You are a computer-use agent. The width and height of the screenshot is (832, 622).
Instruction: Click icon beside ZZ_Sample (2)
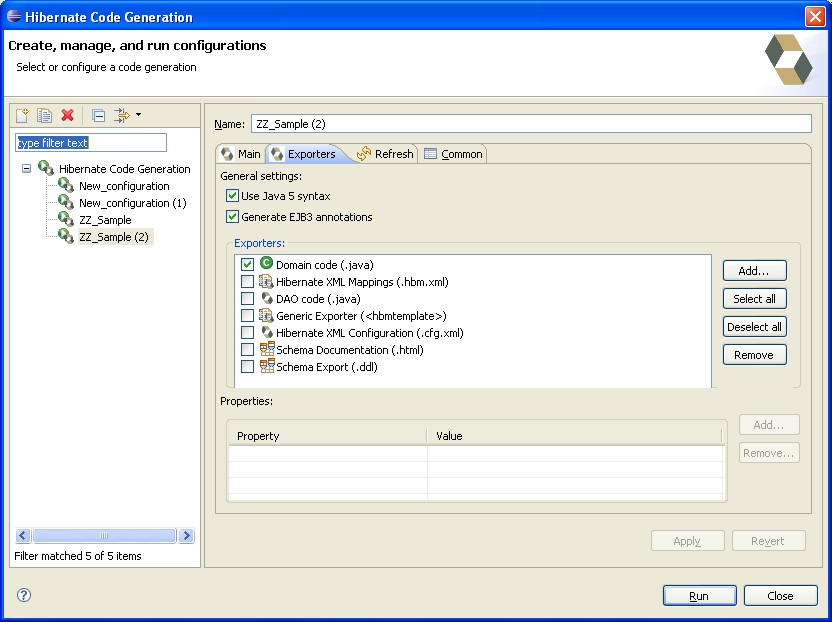pyautogui.click(x=66, y=236)
